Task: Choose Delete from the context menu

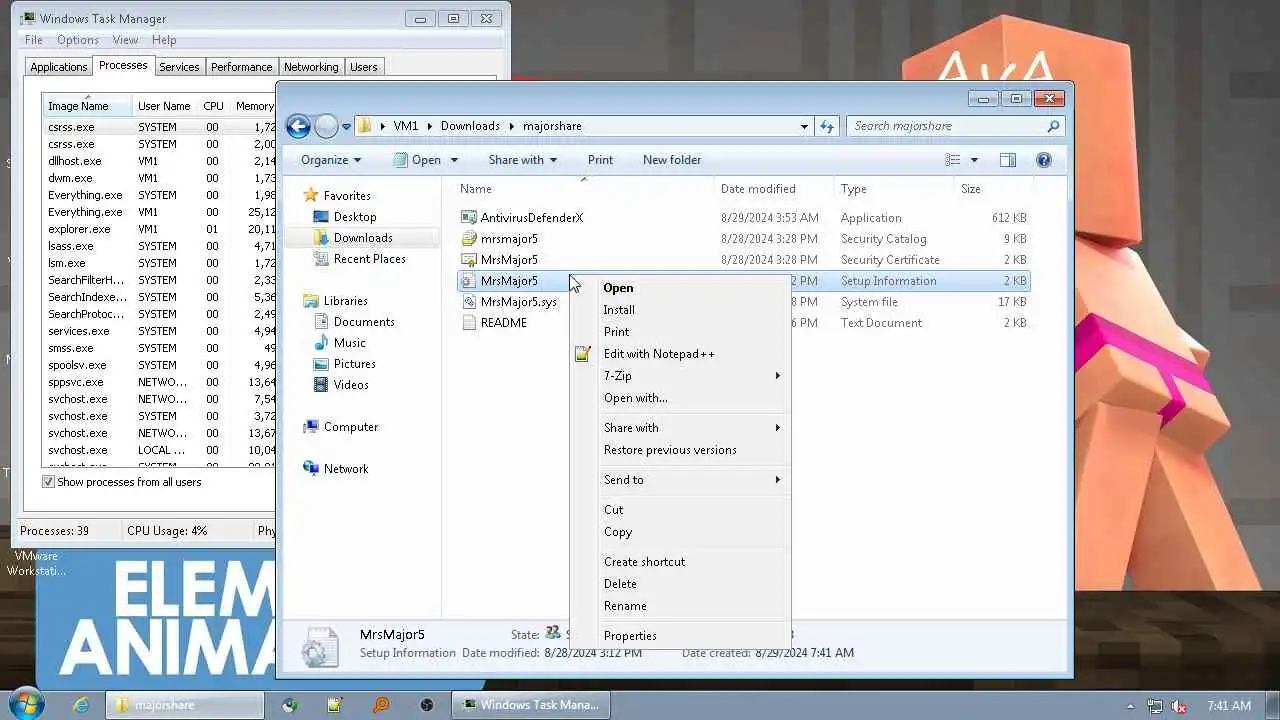Action: (620, 584)
